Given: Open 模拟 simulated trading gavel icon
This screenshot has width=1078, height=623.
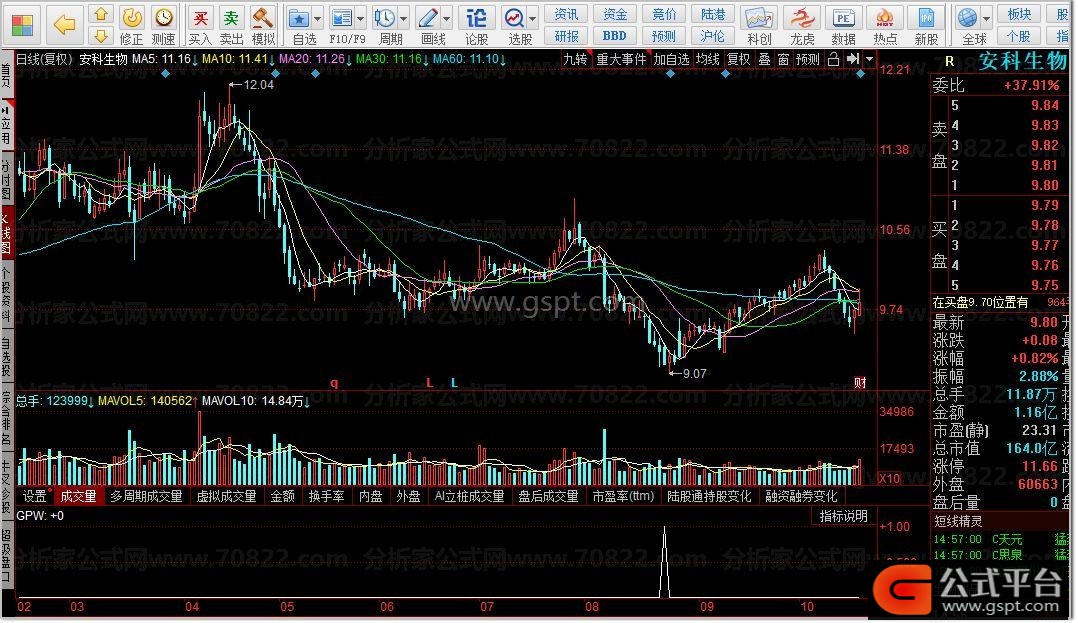Looking at the screenshot, I should click(263, 18).
